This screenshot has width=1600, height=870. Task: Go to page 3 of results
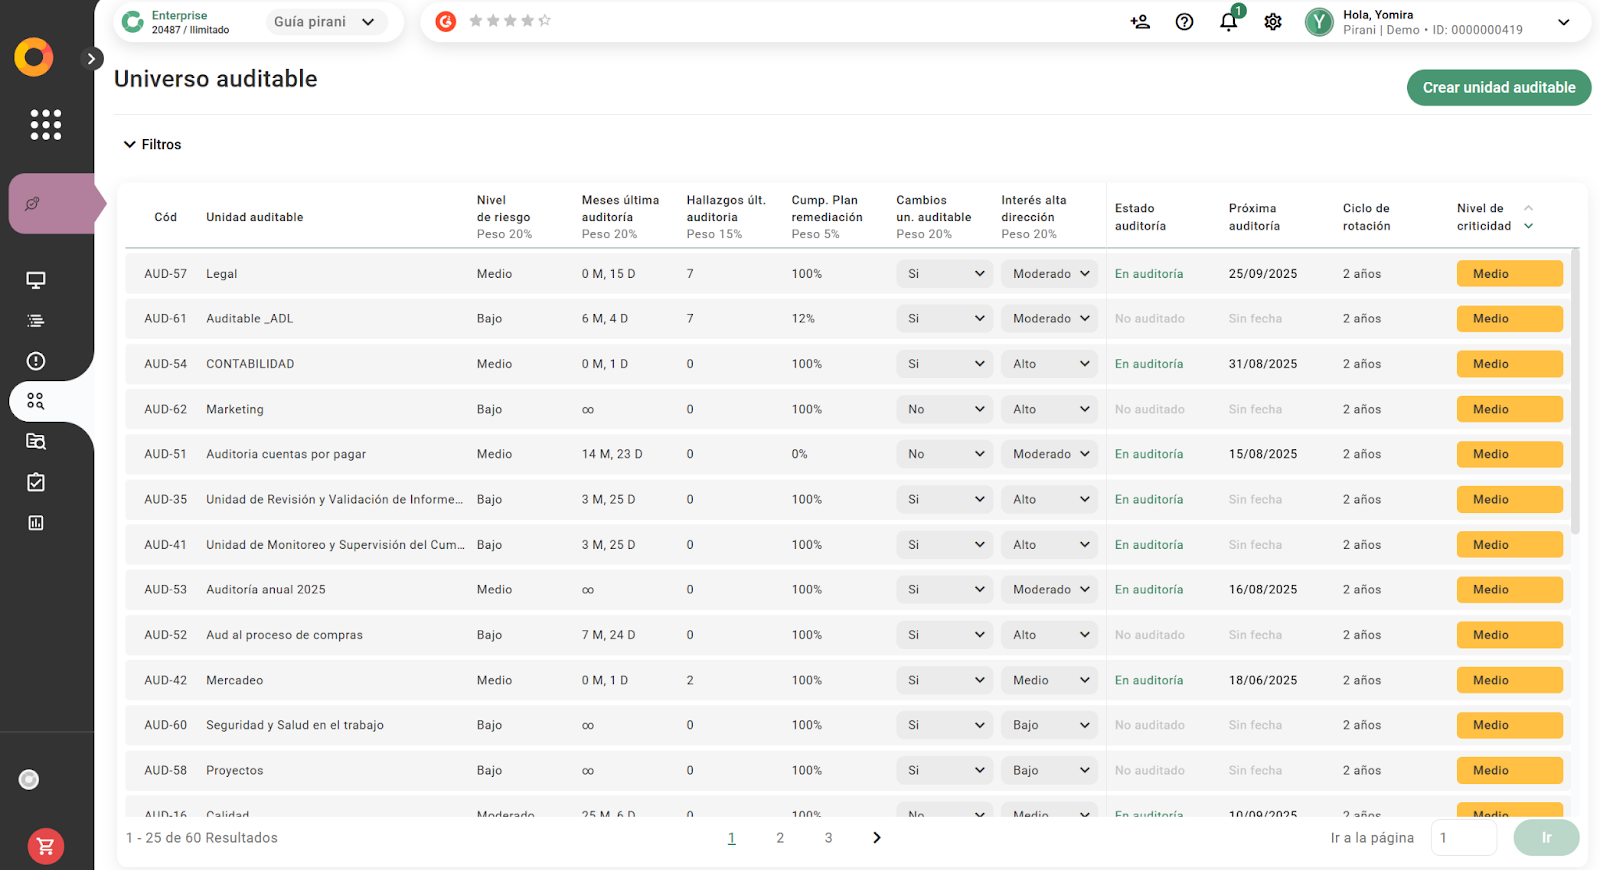pos(828,838)
